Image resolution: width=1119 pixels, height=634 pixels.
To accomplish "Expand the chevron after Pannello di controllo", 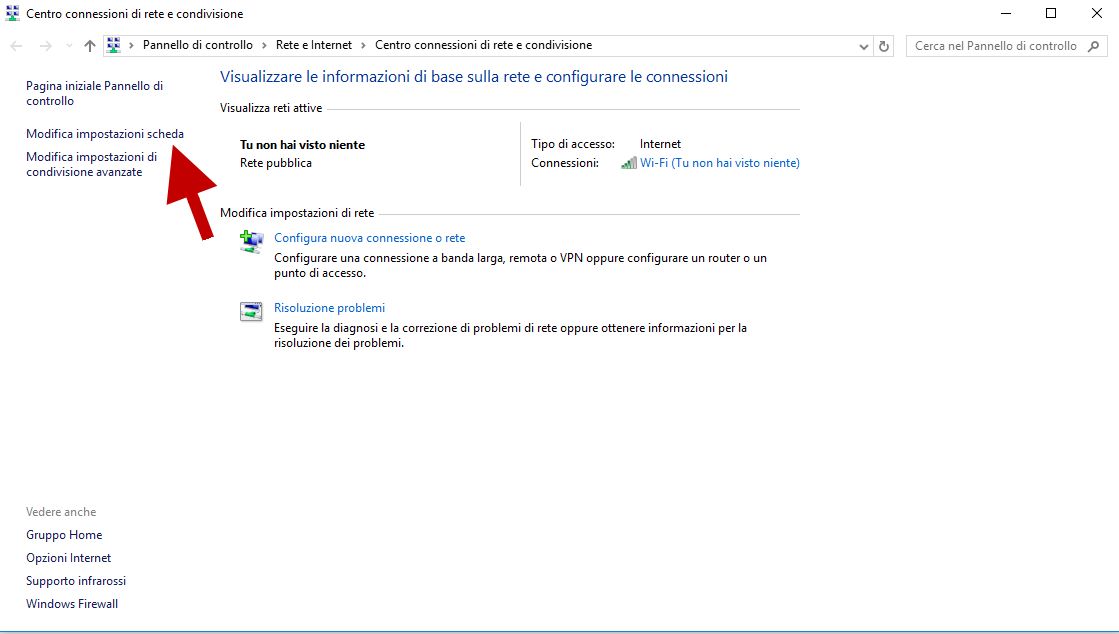I will pos(265,45).
